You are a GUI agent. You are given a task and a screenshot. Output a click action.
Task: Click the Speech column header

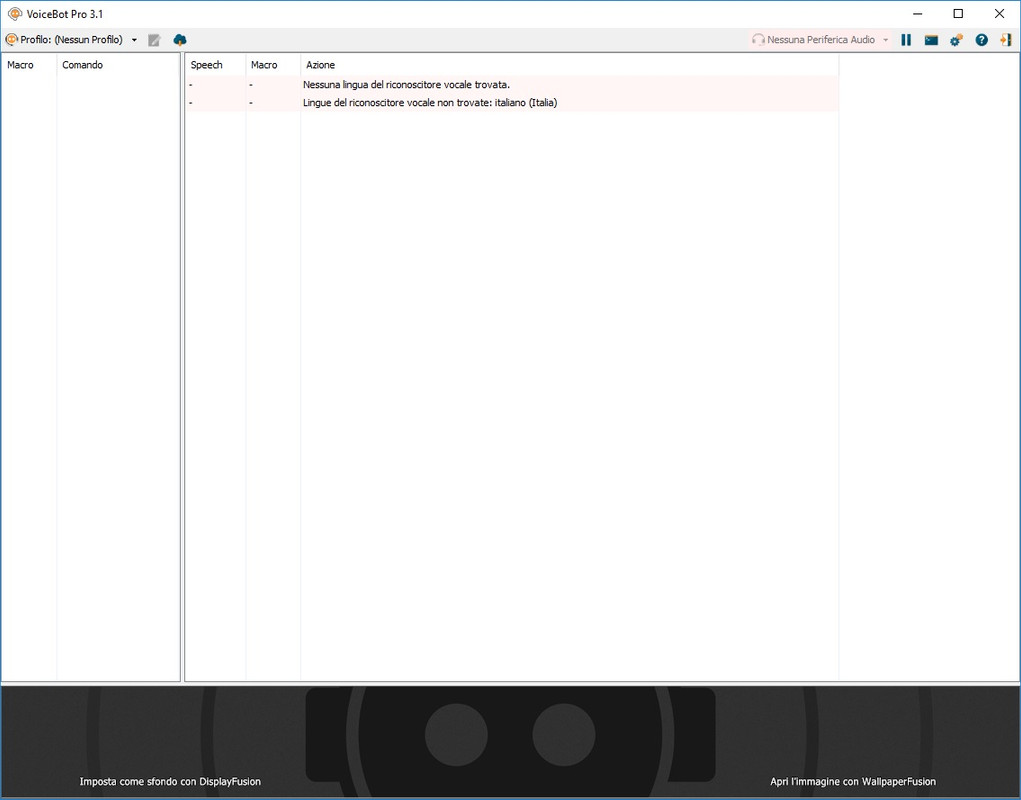216,65
